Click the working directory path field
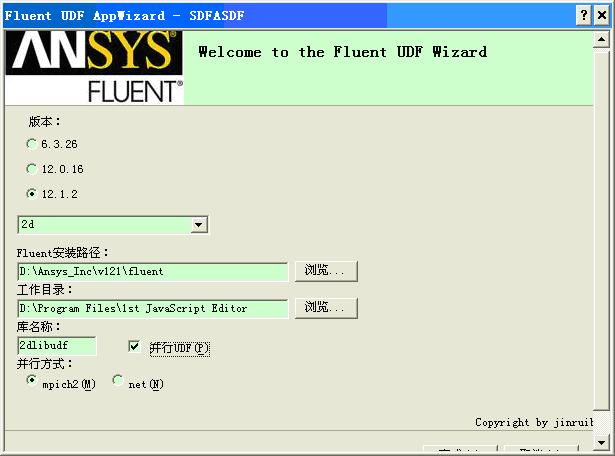 (x=153, y=309)
